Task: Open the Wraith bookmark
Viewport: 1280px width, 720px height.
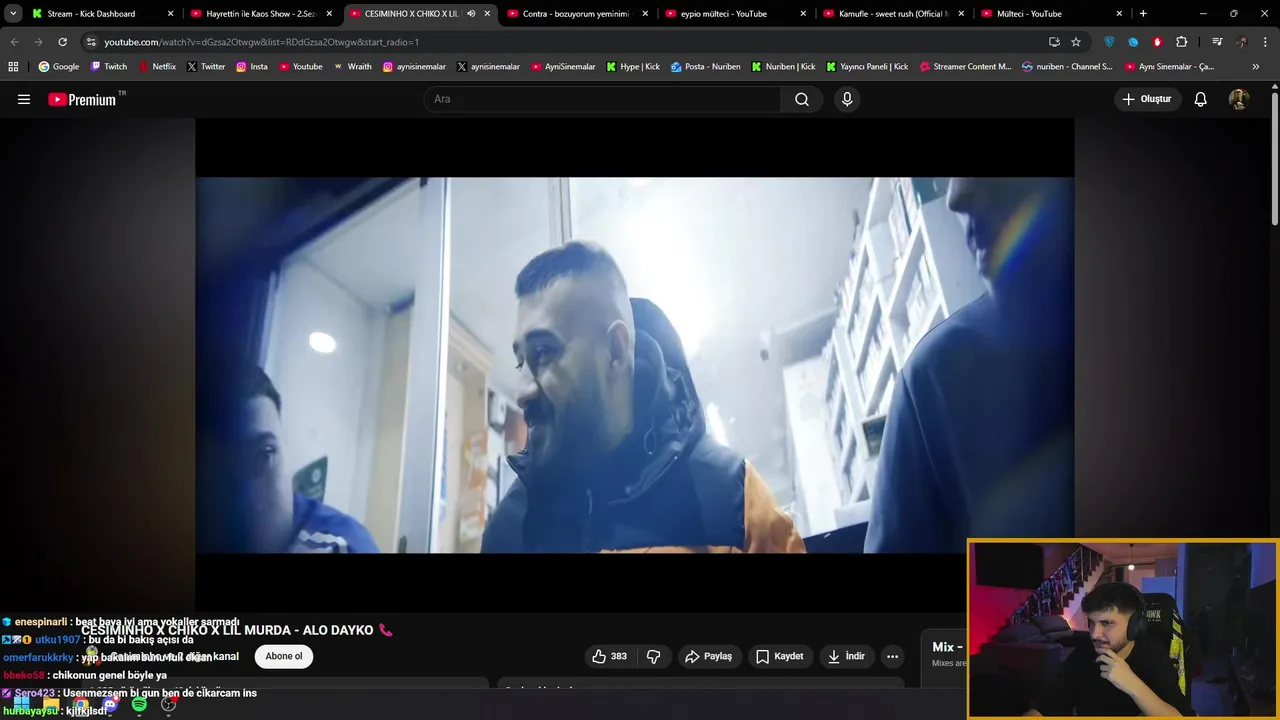Action: (352, 67)
